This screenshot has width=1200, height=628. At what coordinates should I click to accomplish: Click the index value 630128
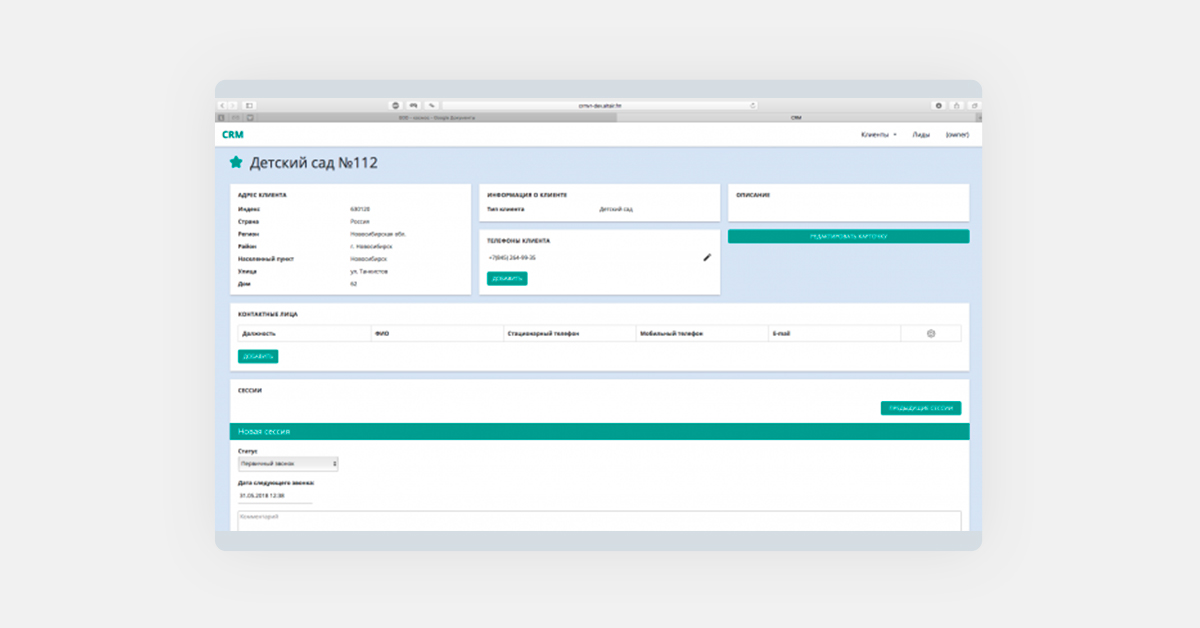click(358, 209)
